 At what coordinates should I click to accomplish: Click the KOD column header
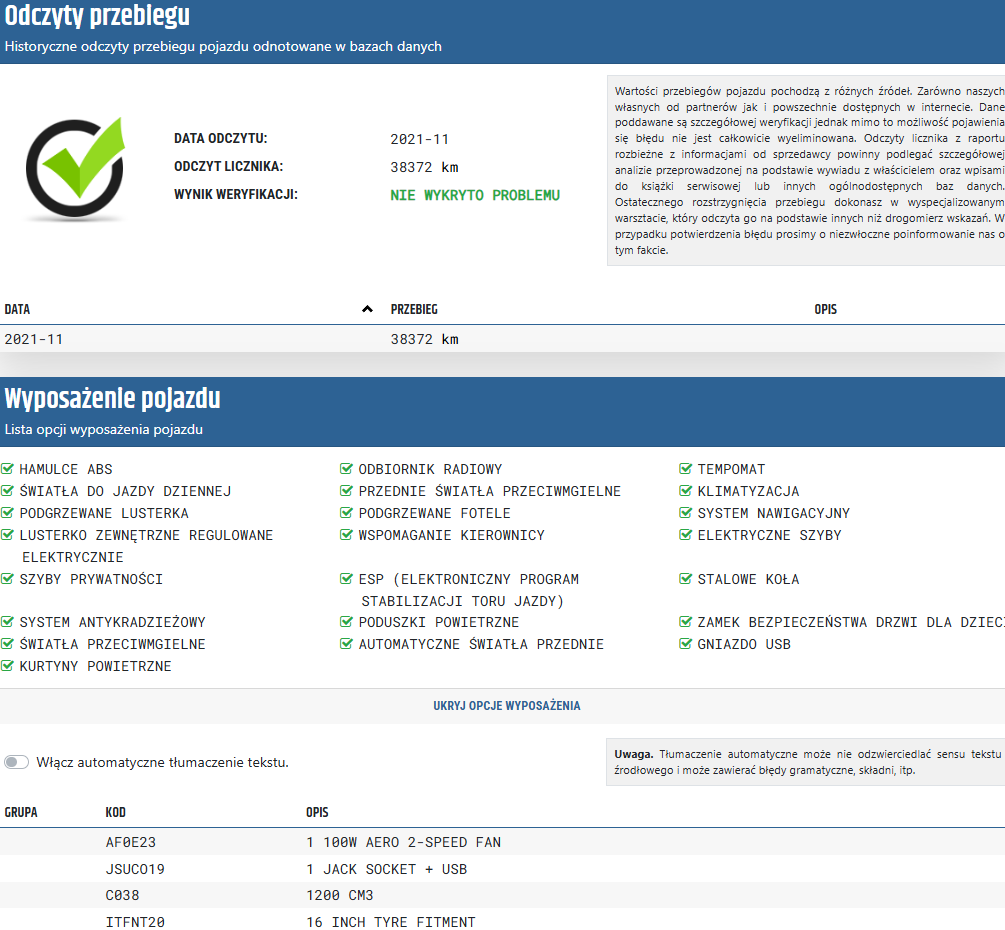(x=116, y=812)
